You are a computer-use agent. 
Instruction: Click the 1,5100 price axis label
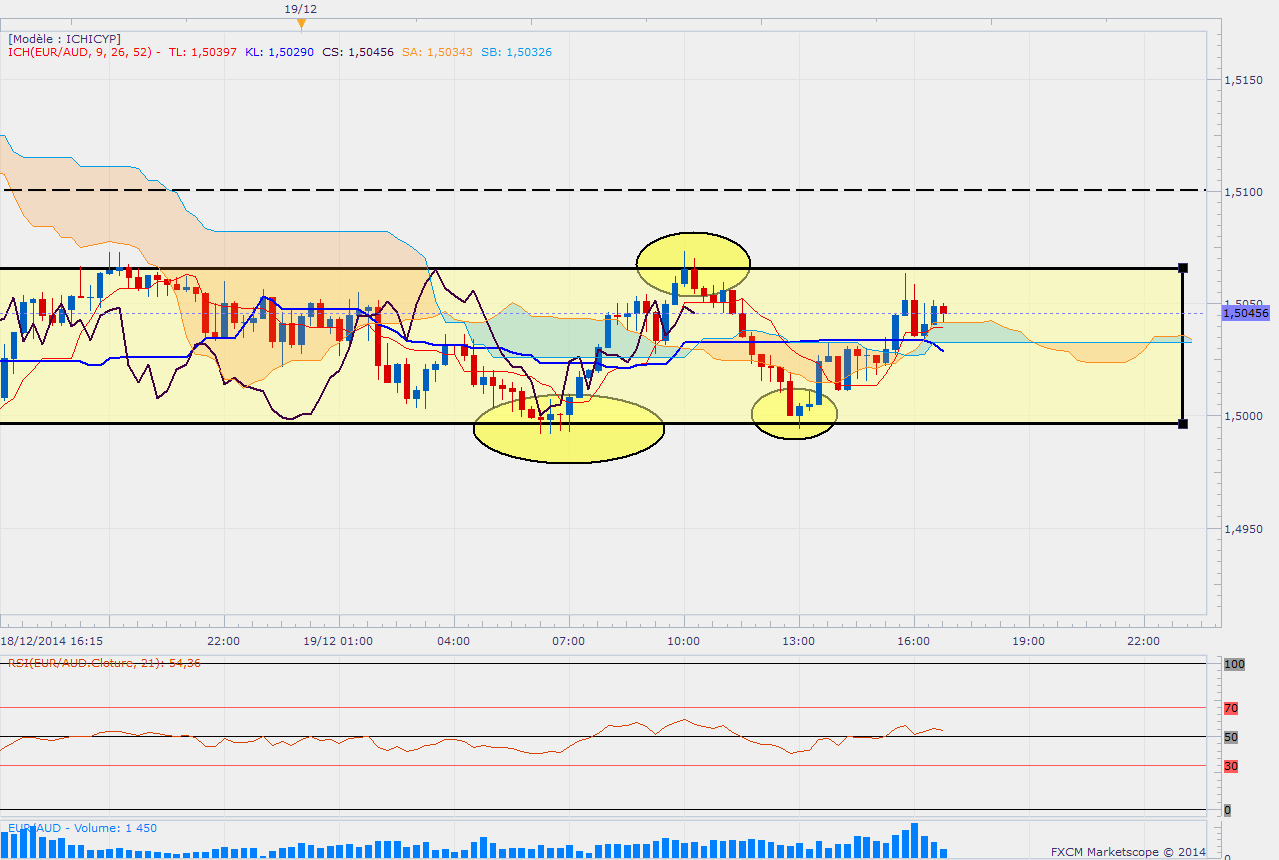click(x=1242, y=191)
